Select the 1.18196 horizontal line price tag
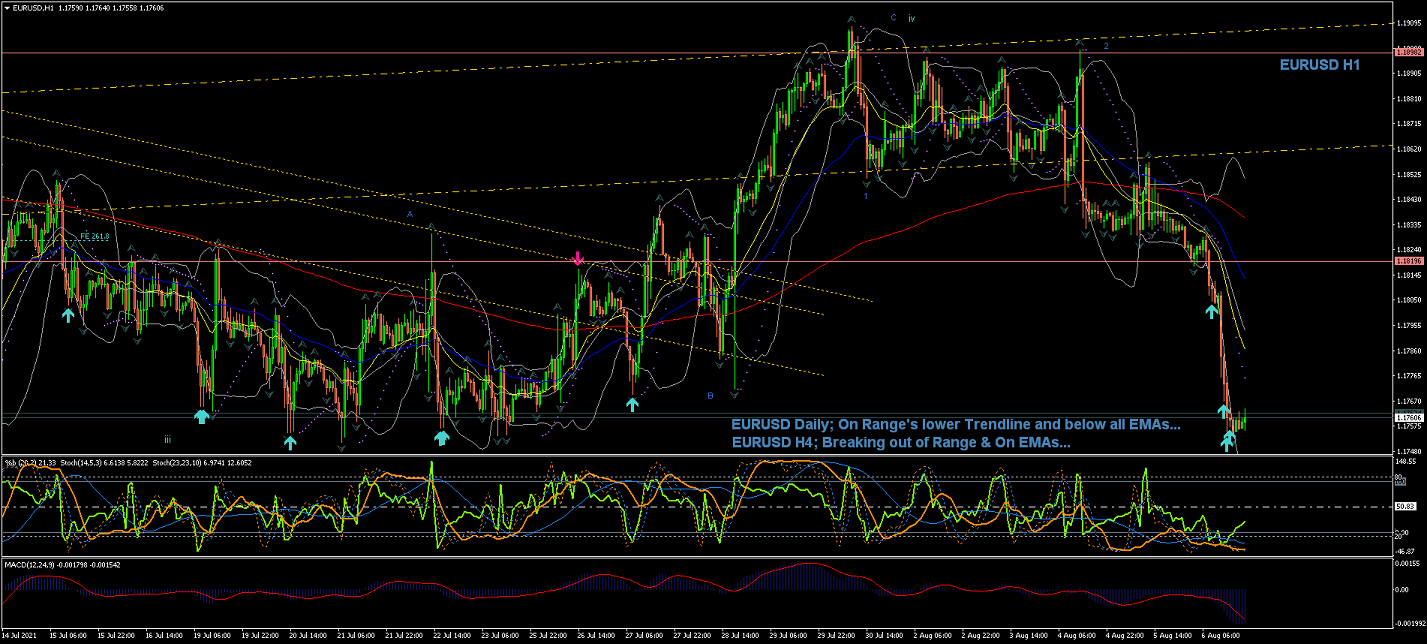The height and width of the screenshot is (644, 1427). (1409, 262)
